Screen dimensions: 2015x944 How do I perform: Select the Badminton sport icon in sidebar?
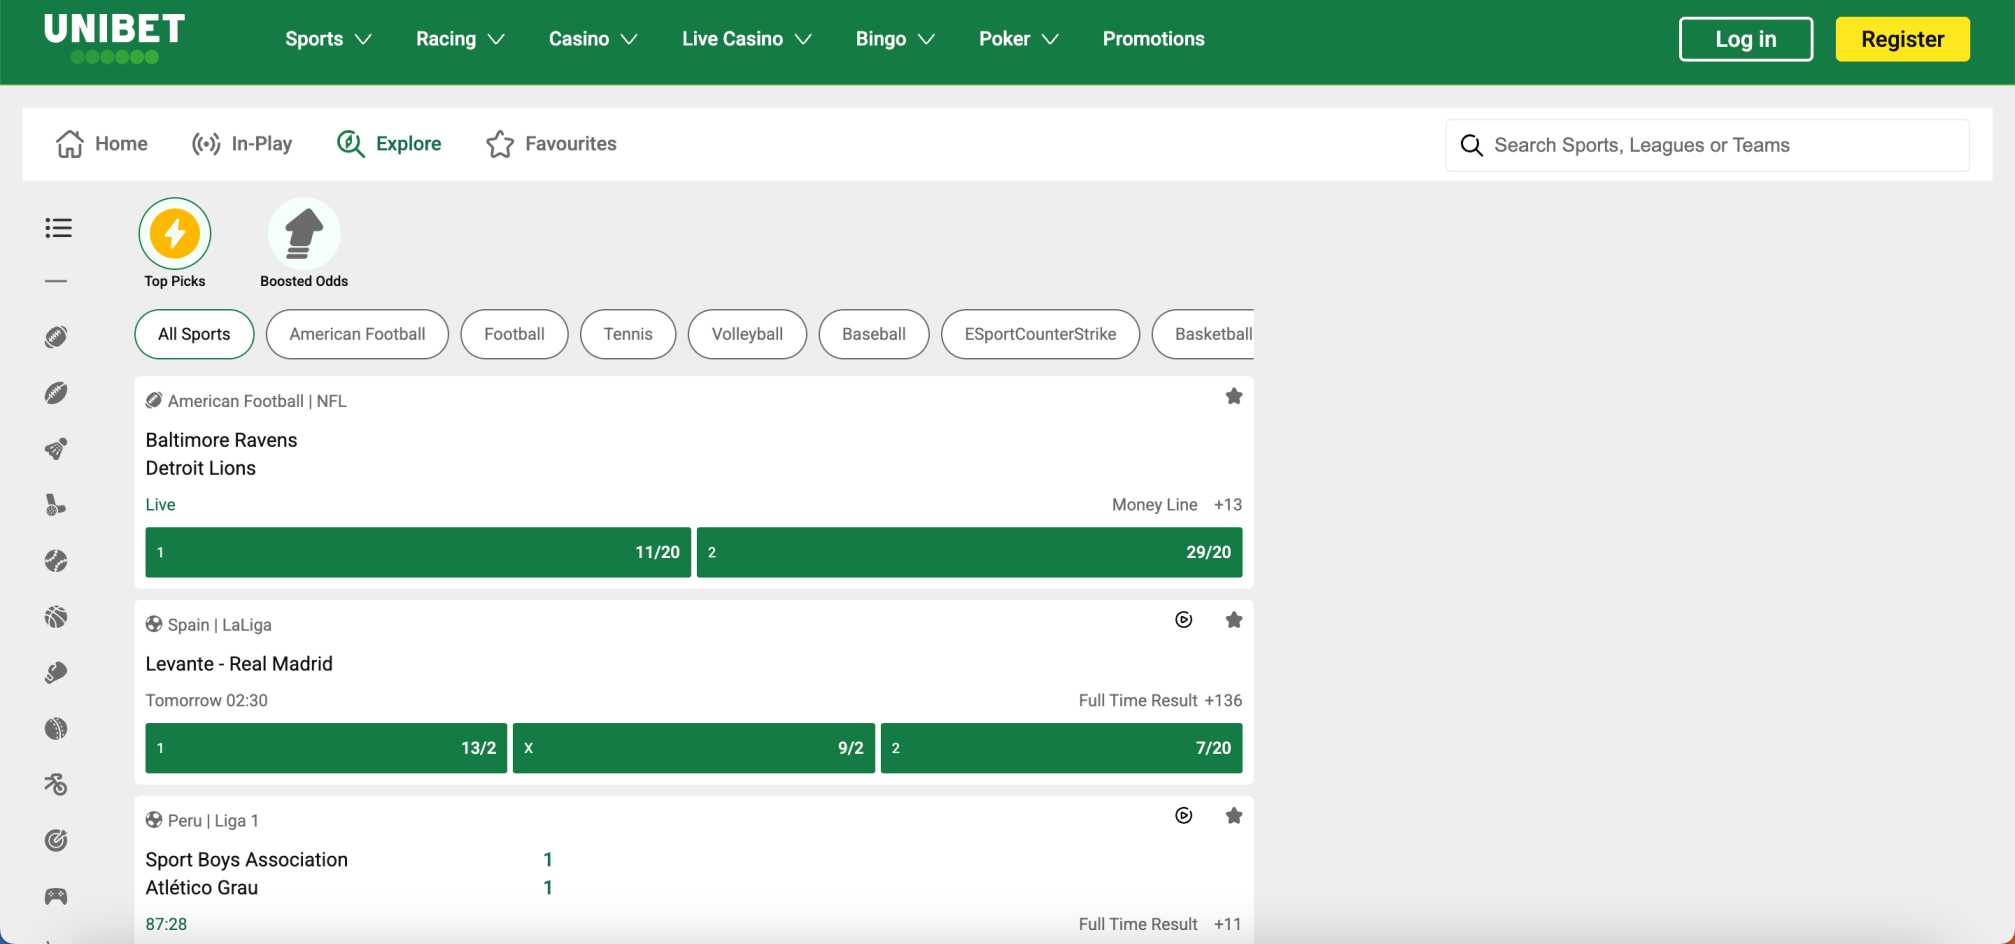57,449
